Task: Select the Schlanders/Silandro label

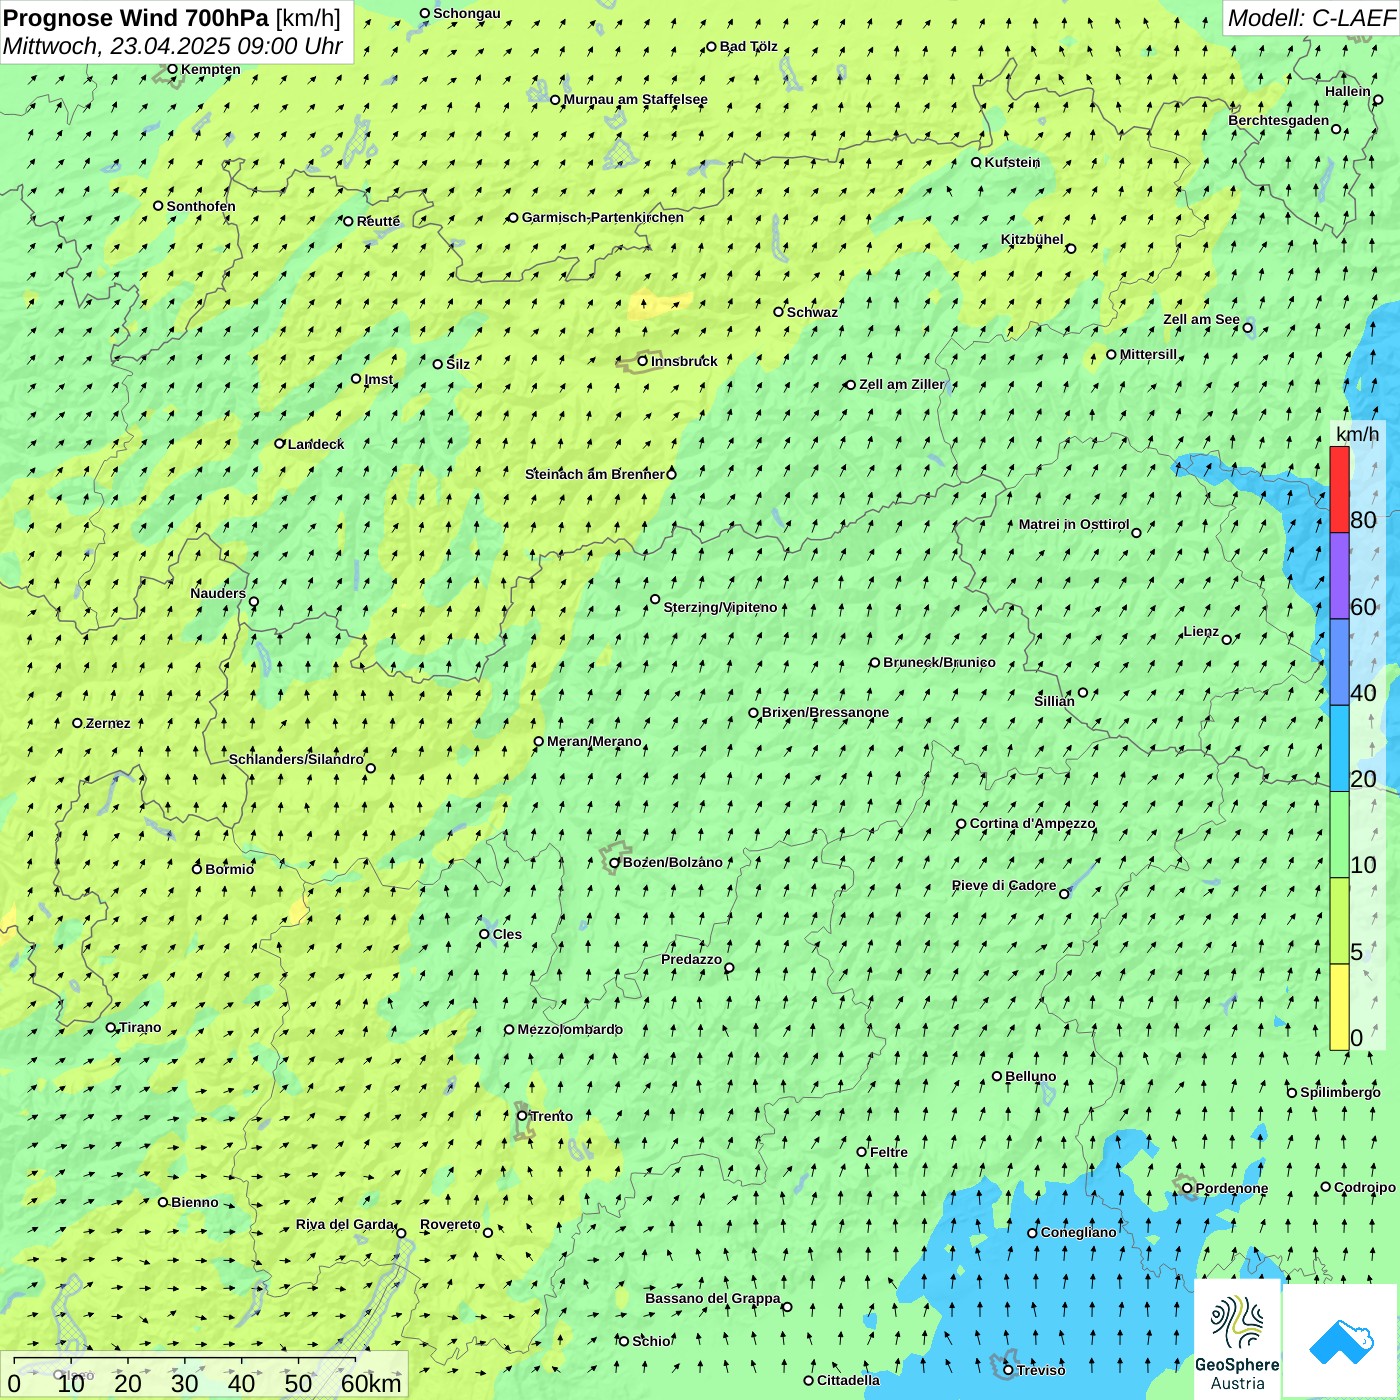Action: (296, 759)
